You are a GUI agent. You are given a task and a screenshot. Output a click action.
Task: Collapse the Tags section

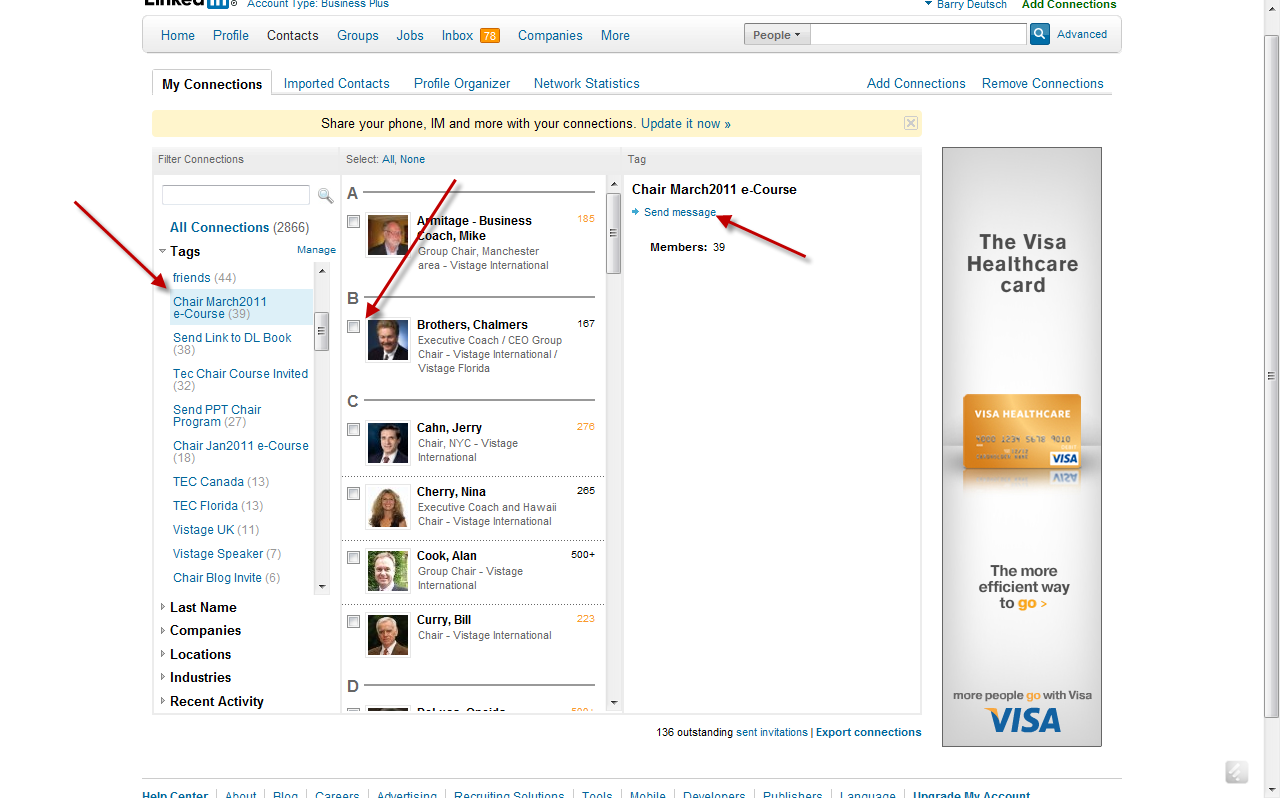[x=163, y=252]
